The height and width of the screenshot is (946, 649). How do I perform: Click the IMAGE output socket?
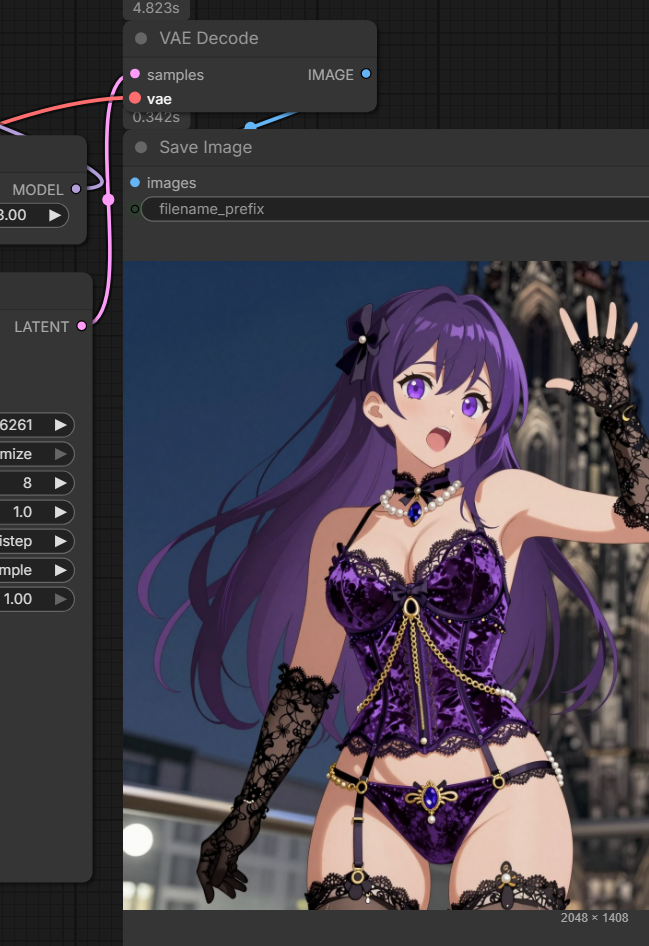click(365, 75)
